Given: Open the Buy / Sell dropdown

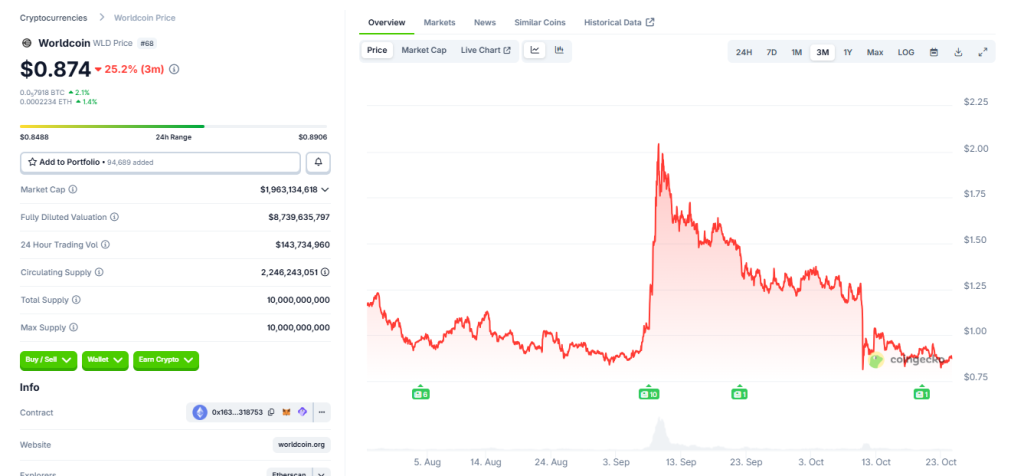Looking at the screenshot, I should (x=49, y=360).
